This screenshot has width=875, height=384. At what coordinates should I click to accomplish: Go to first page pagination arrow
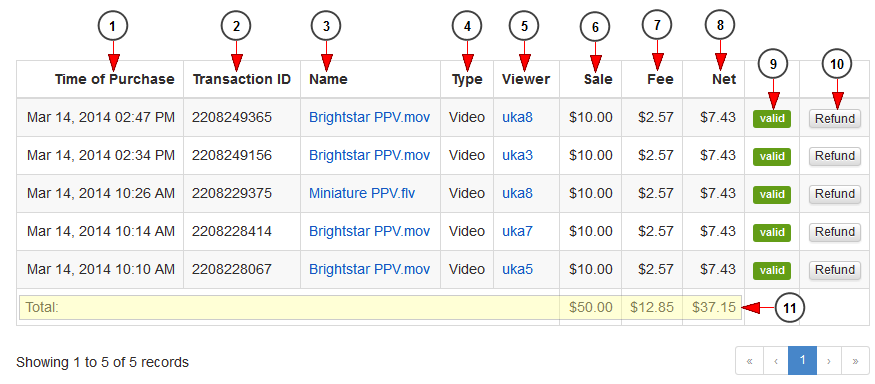[750, 361]
